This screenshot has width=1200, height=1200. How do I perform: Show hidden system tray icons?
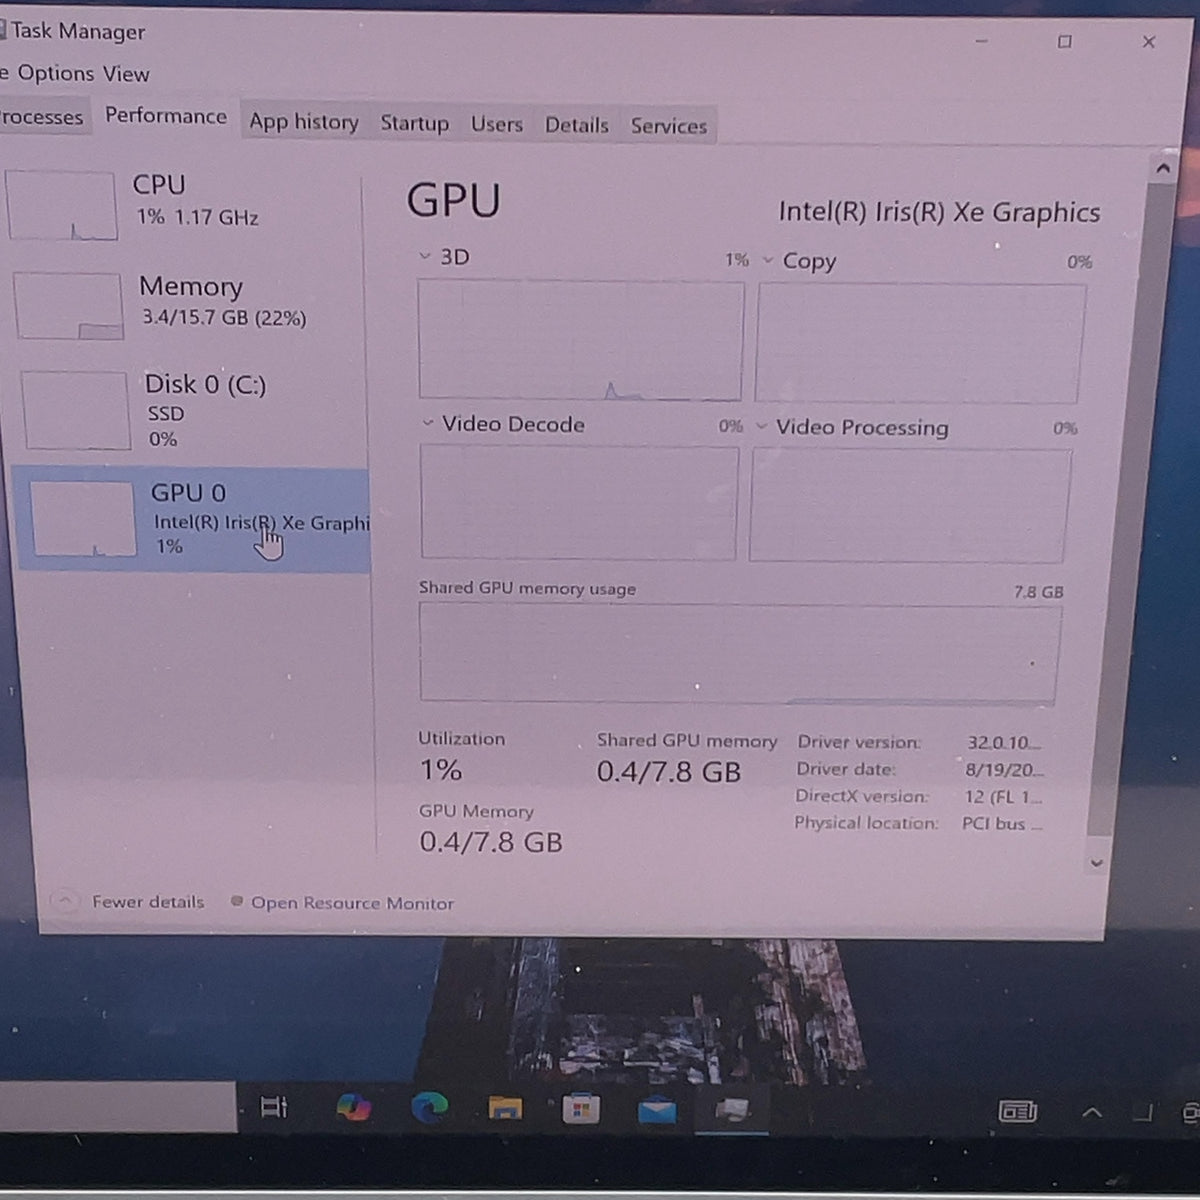pos(1092,1112)
